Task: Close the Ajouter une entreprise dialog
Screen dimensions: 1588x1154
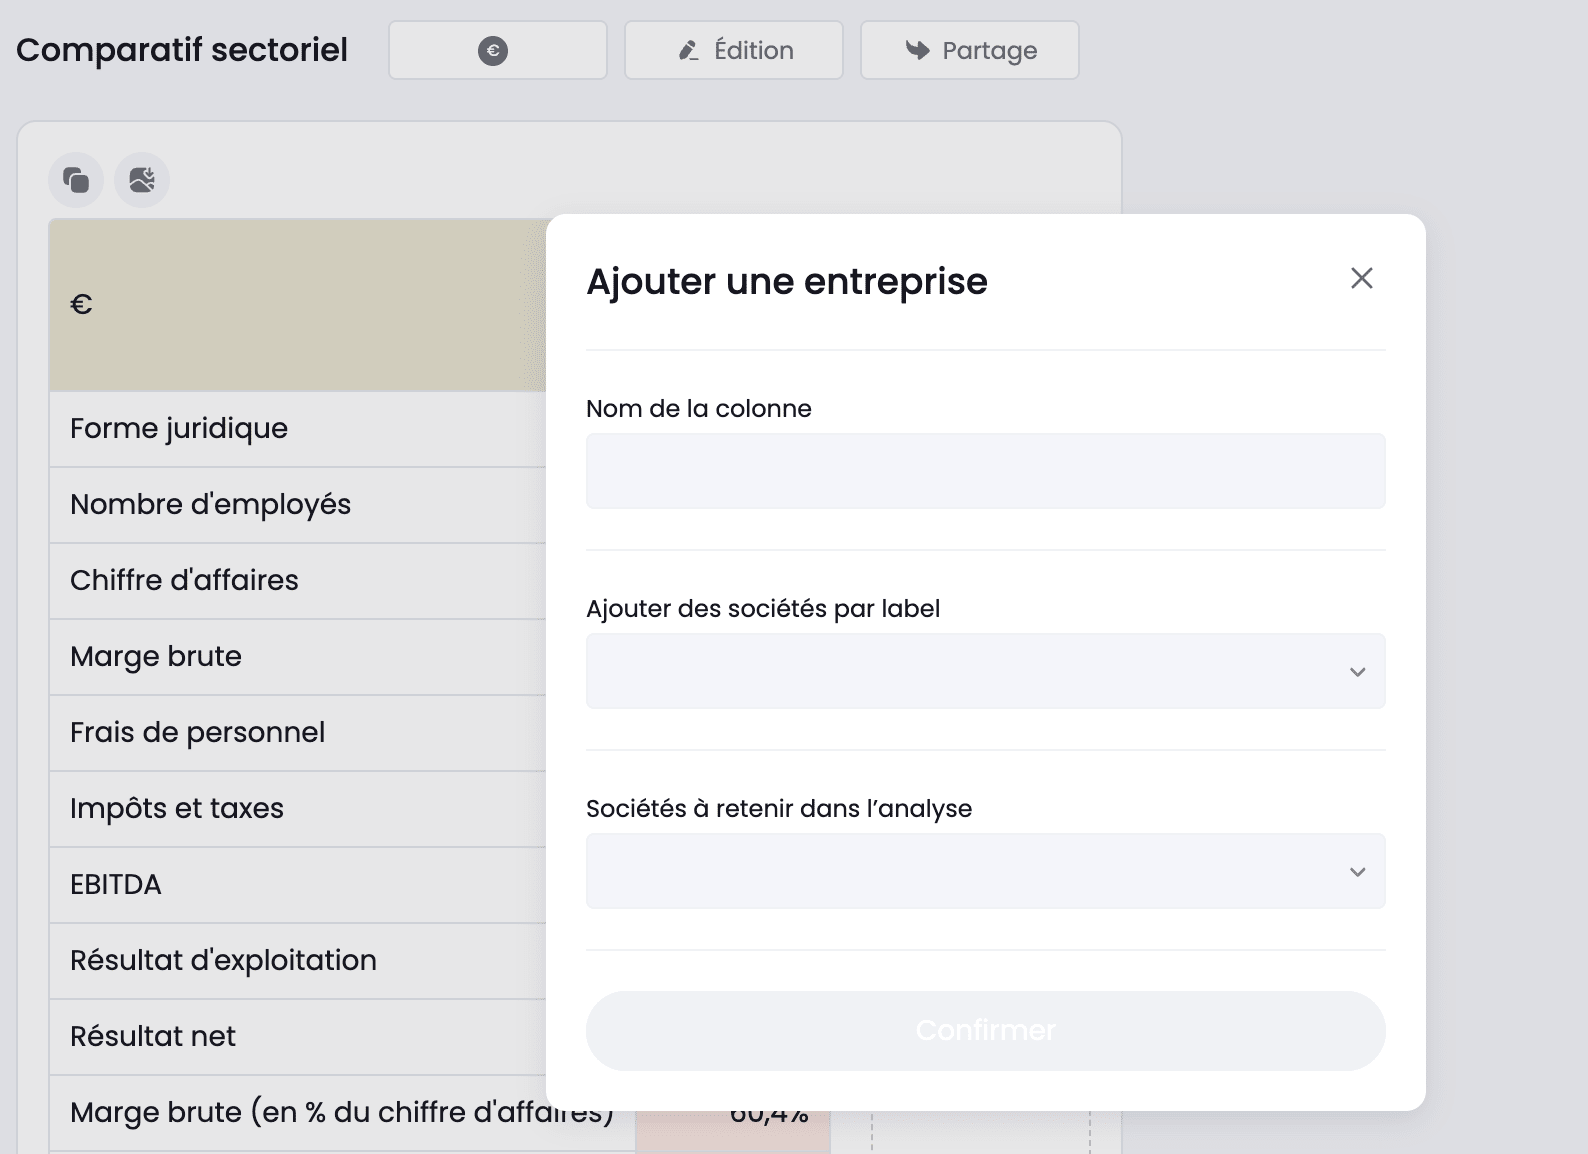Action: [1362, 278]
